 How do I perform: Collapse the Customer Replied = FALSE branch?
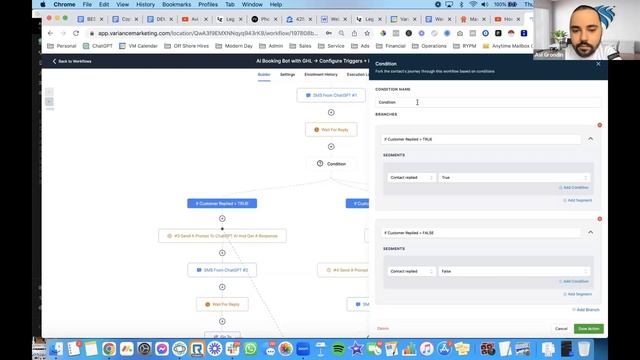591,232
